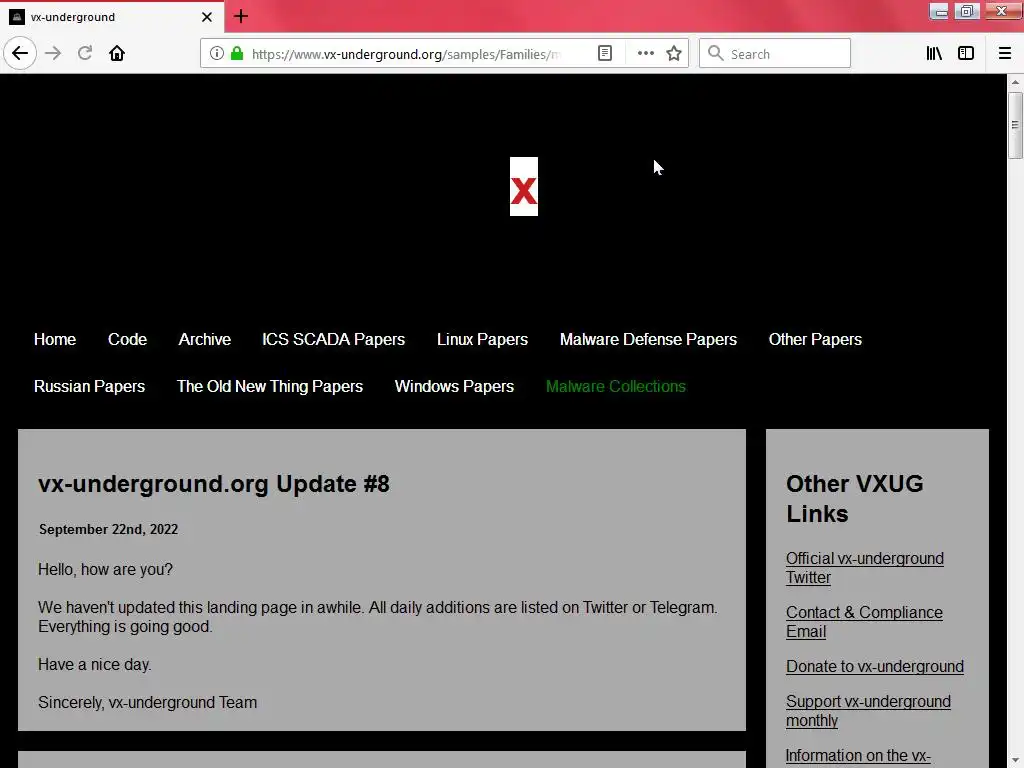The image size is (1024, 768).
Task: Open Russian Papers section
Action: pyautogui.click(x=89, y=387)
